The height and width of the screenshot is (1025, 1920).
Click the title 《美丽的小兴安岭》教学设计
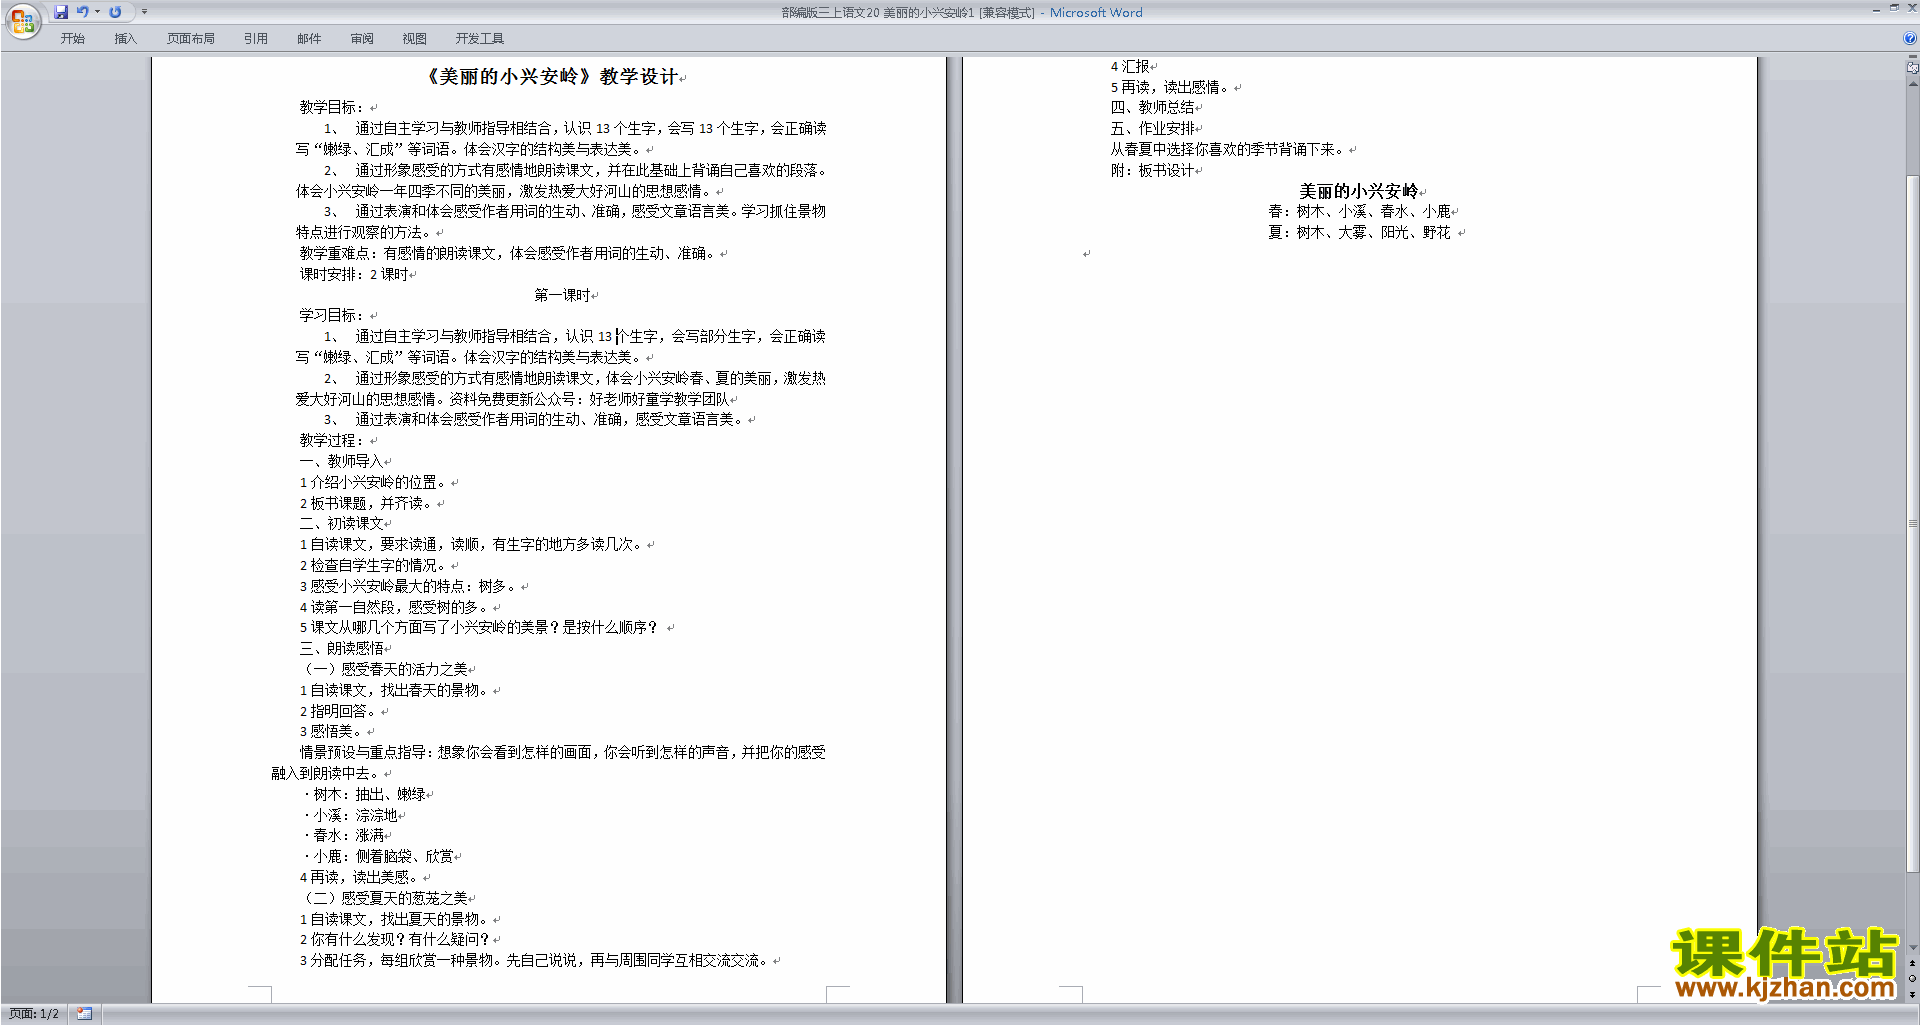coord(554,77)
